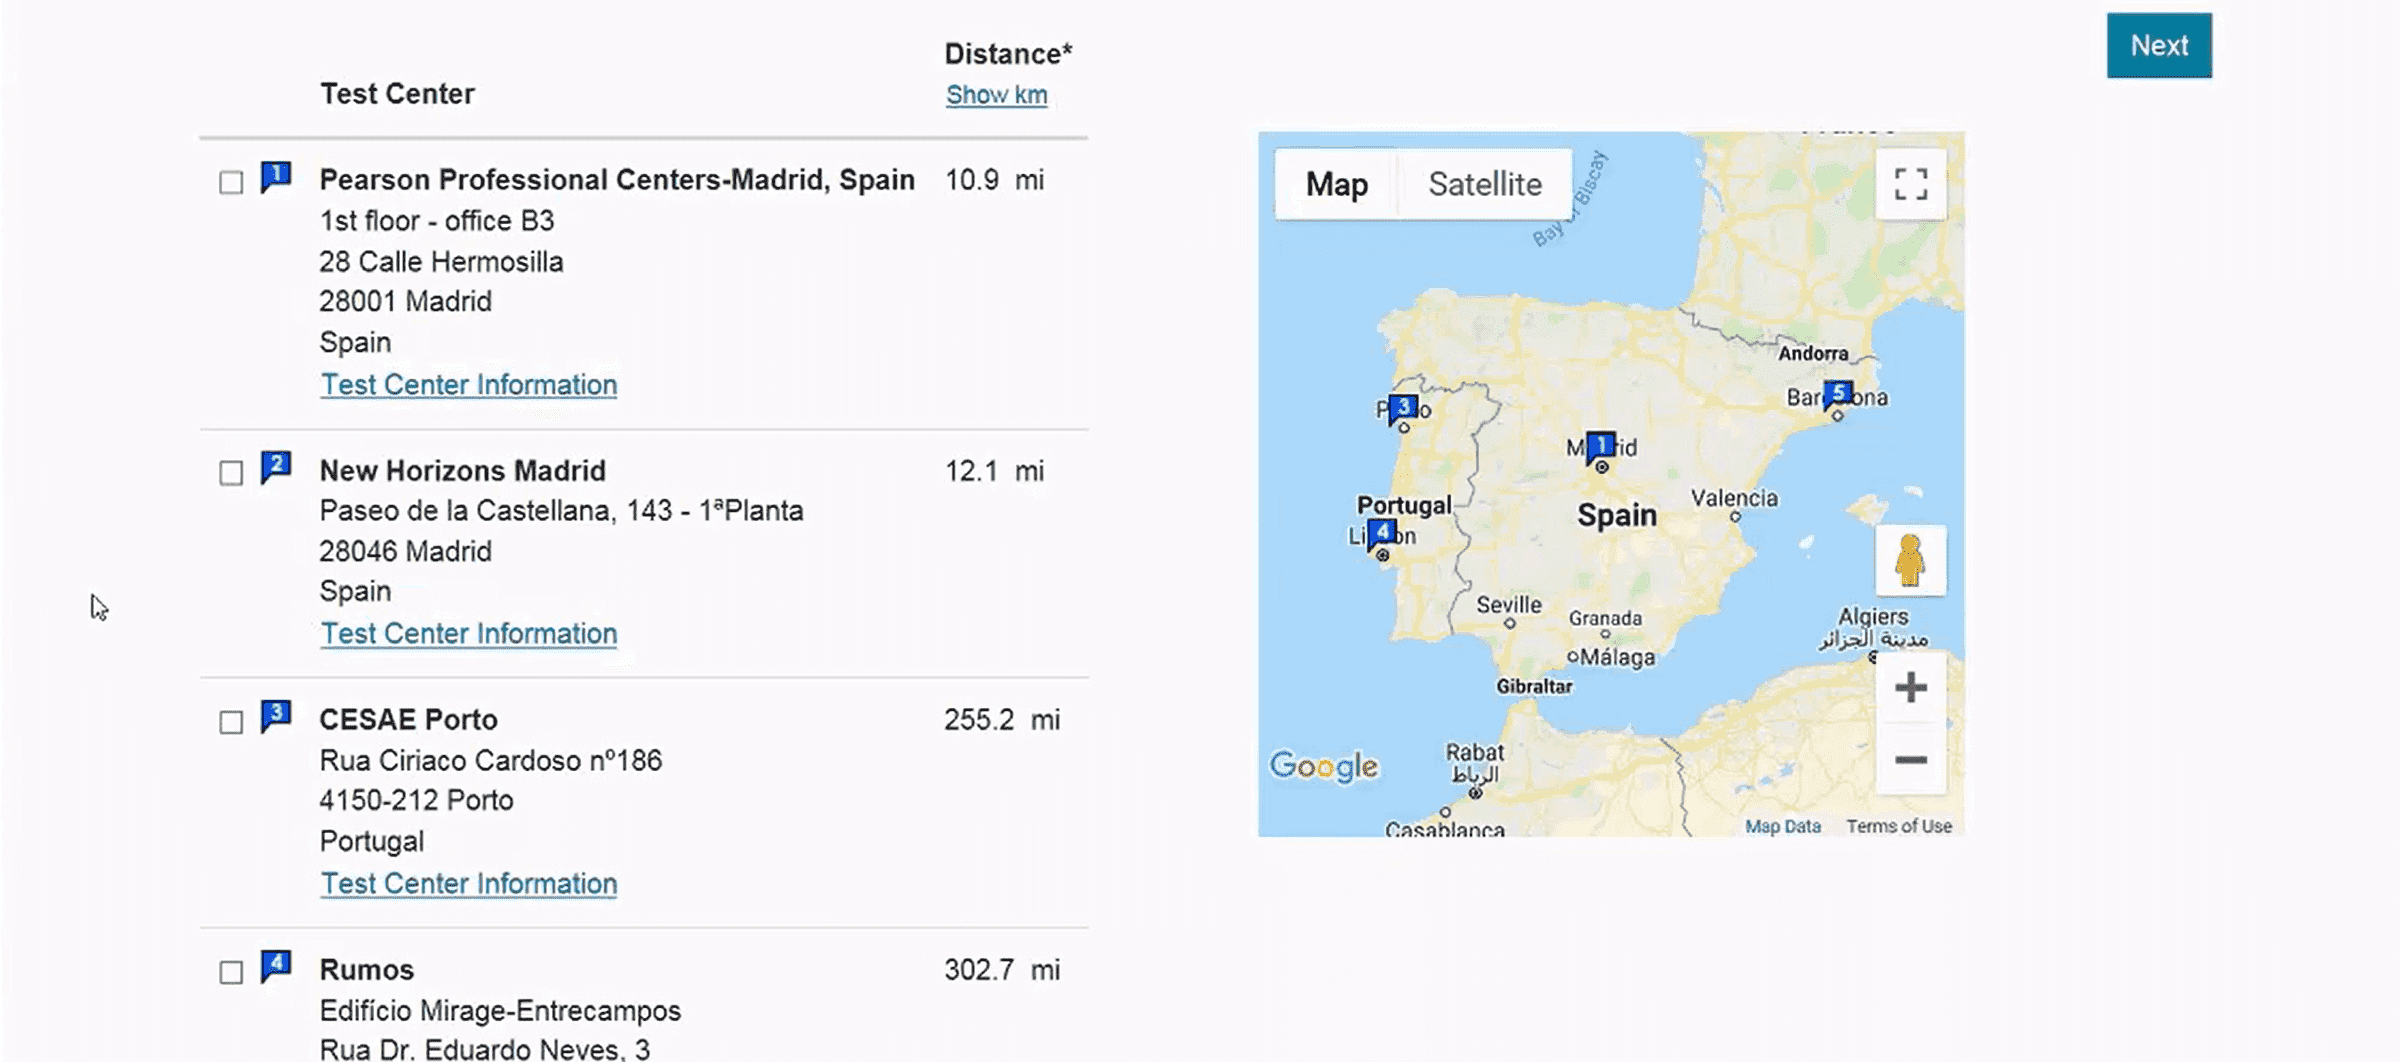Screen dimensions: 2400x1062
Task: Select the Map view tab
Action: point(1336,184)
